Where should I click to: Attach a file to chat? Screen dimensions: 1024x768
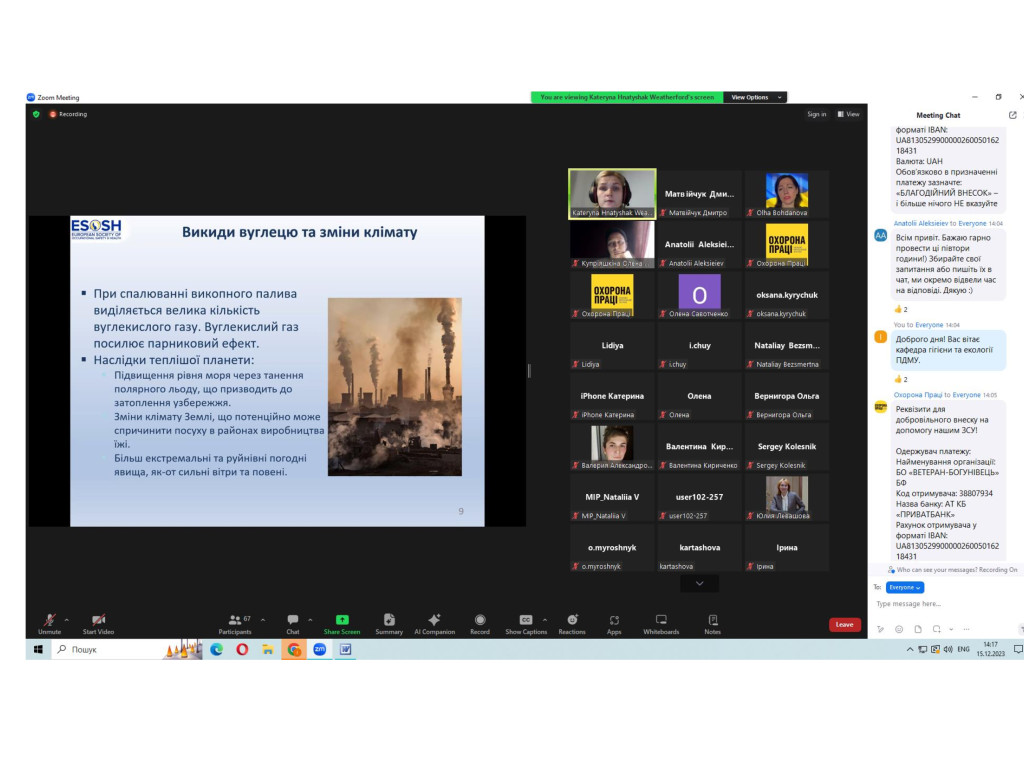point(918,629)
